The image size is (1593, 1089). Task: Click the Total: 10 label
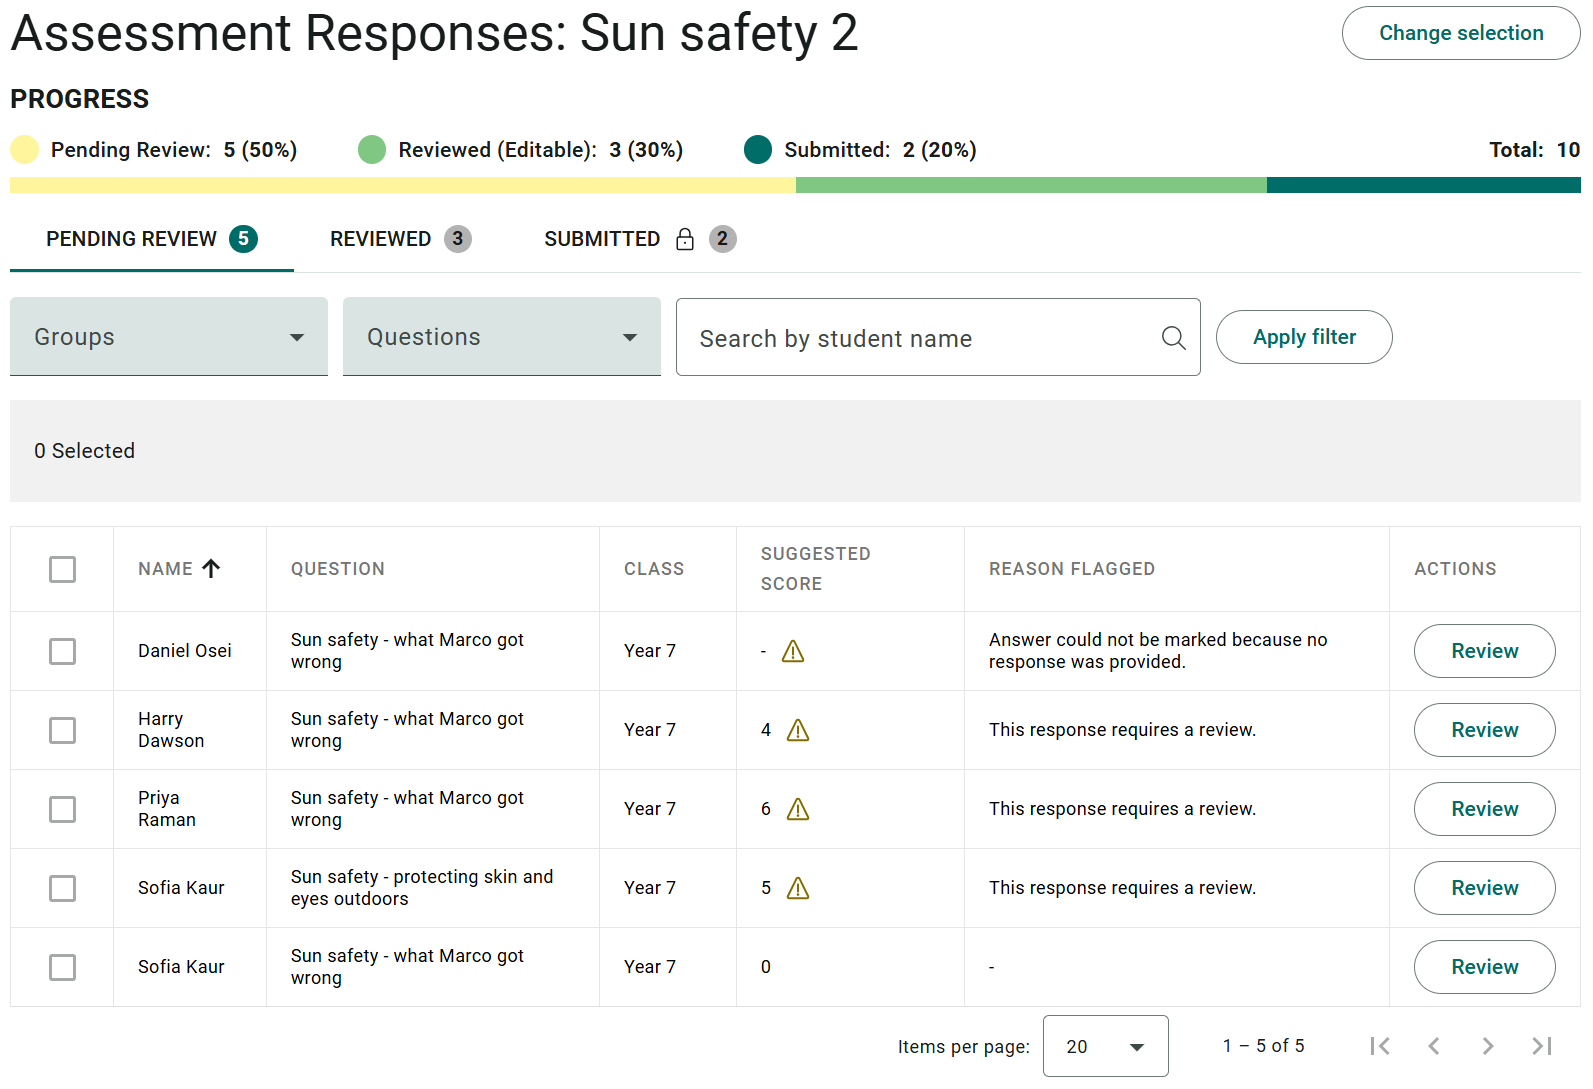[1534, 150]
